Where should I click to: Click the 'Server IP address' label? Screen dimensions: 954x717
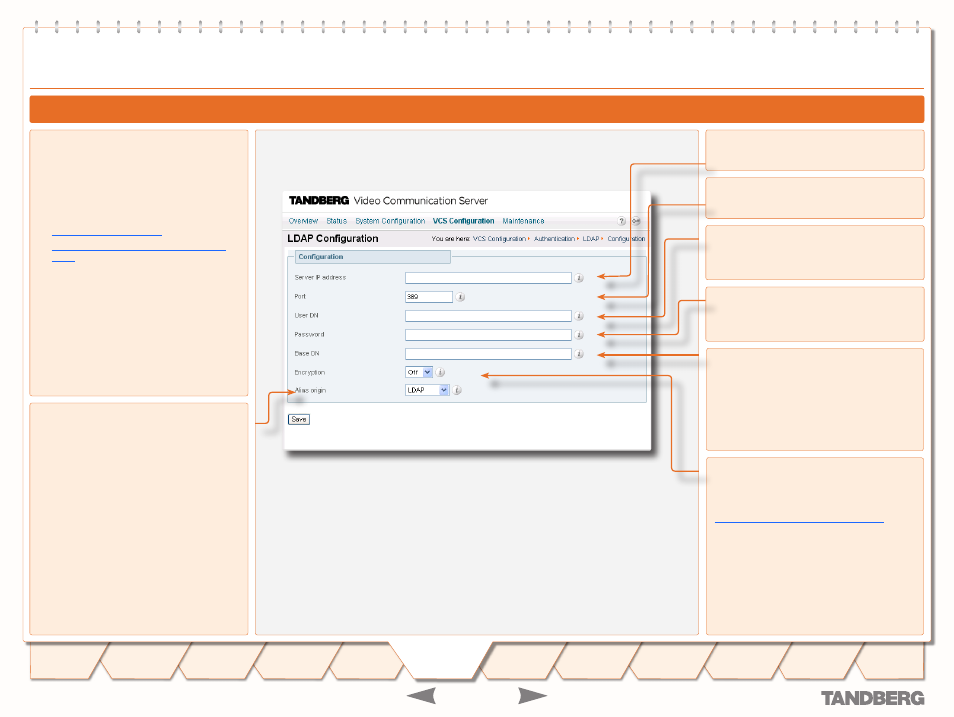pos(320,278)
